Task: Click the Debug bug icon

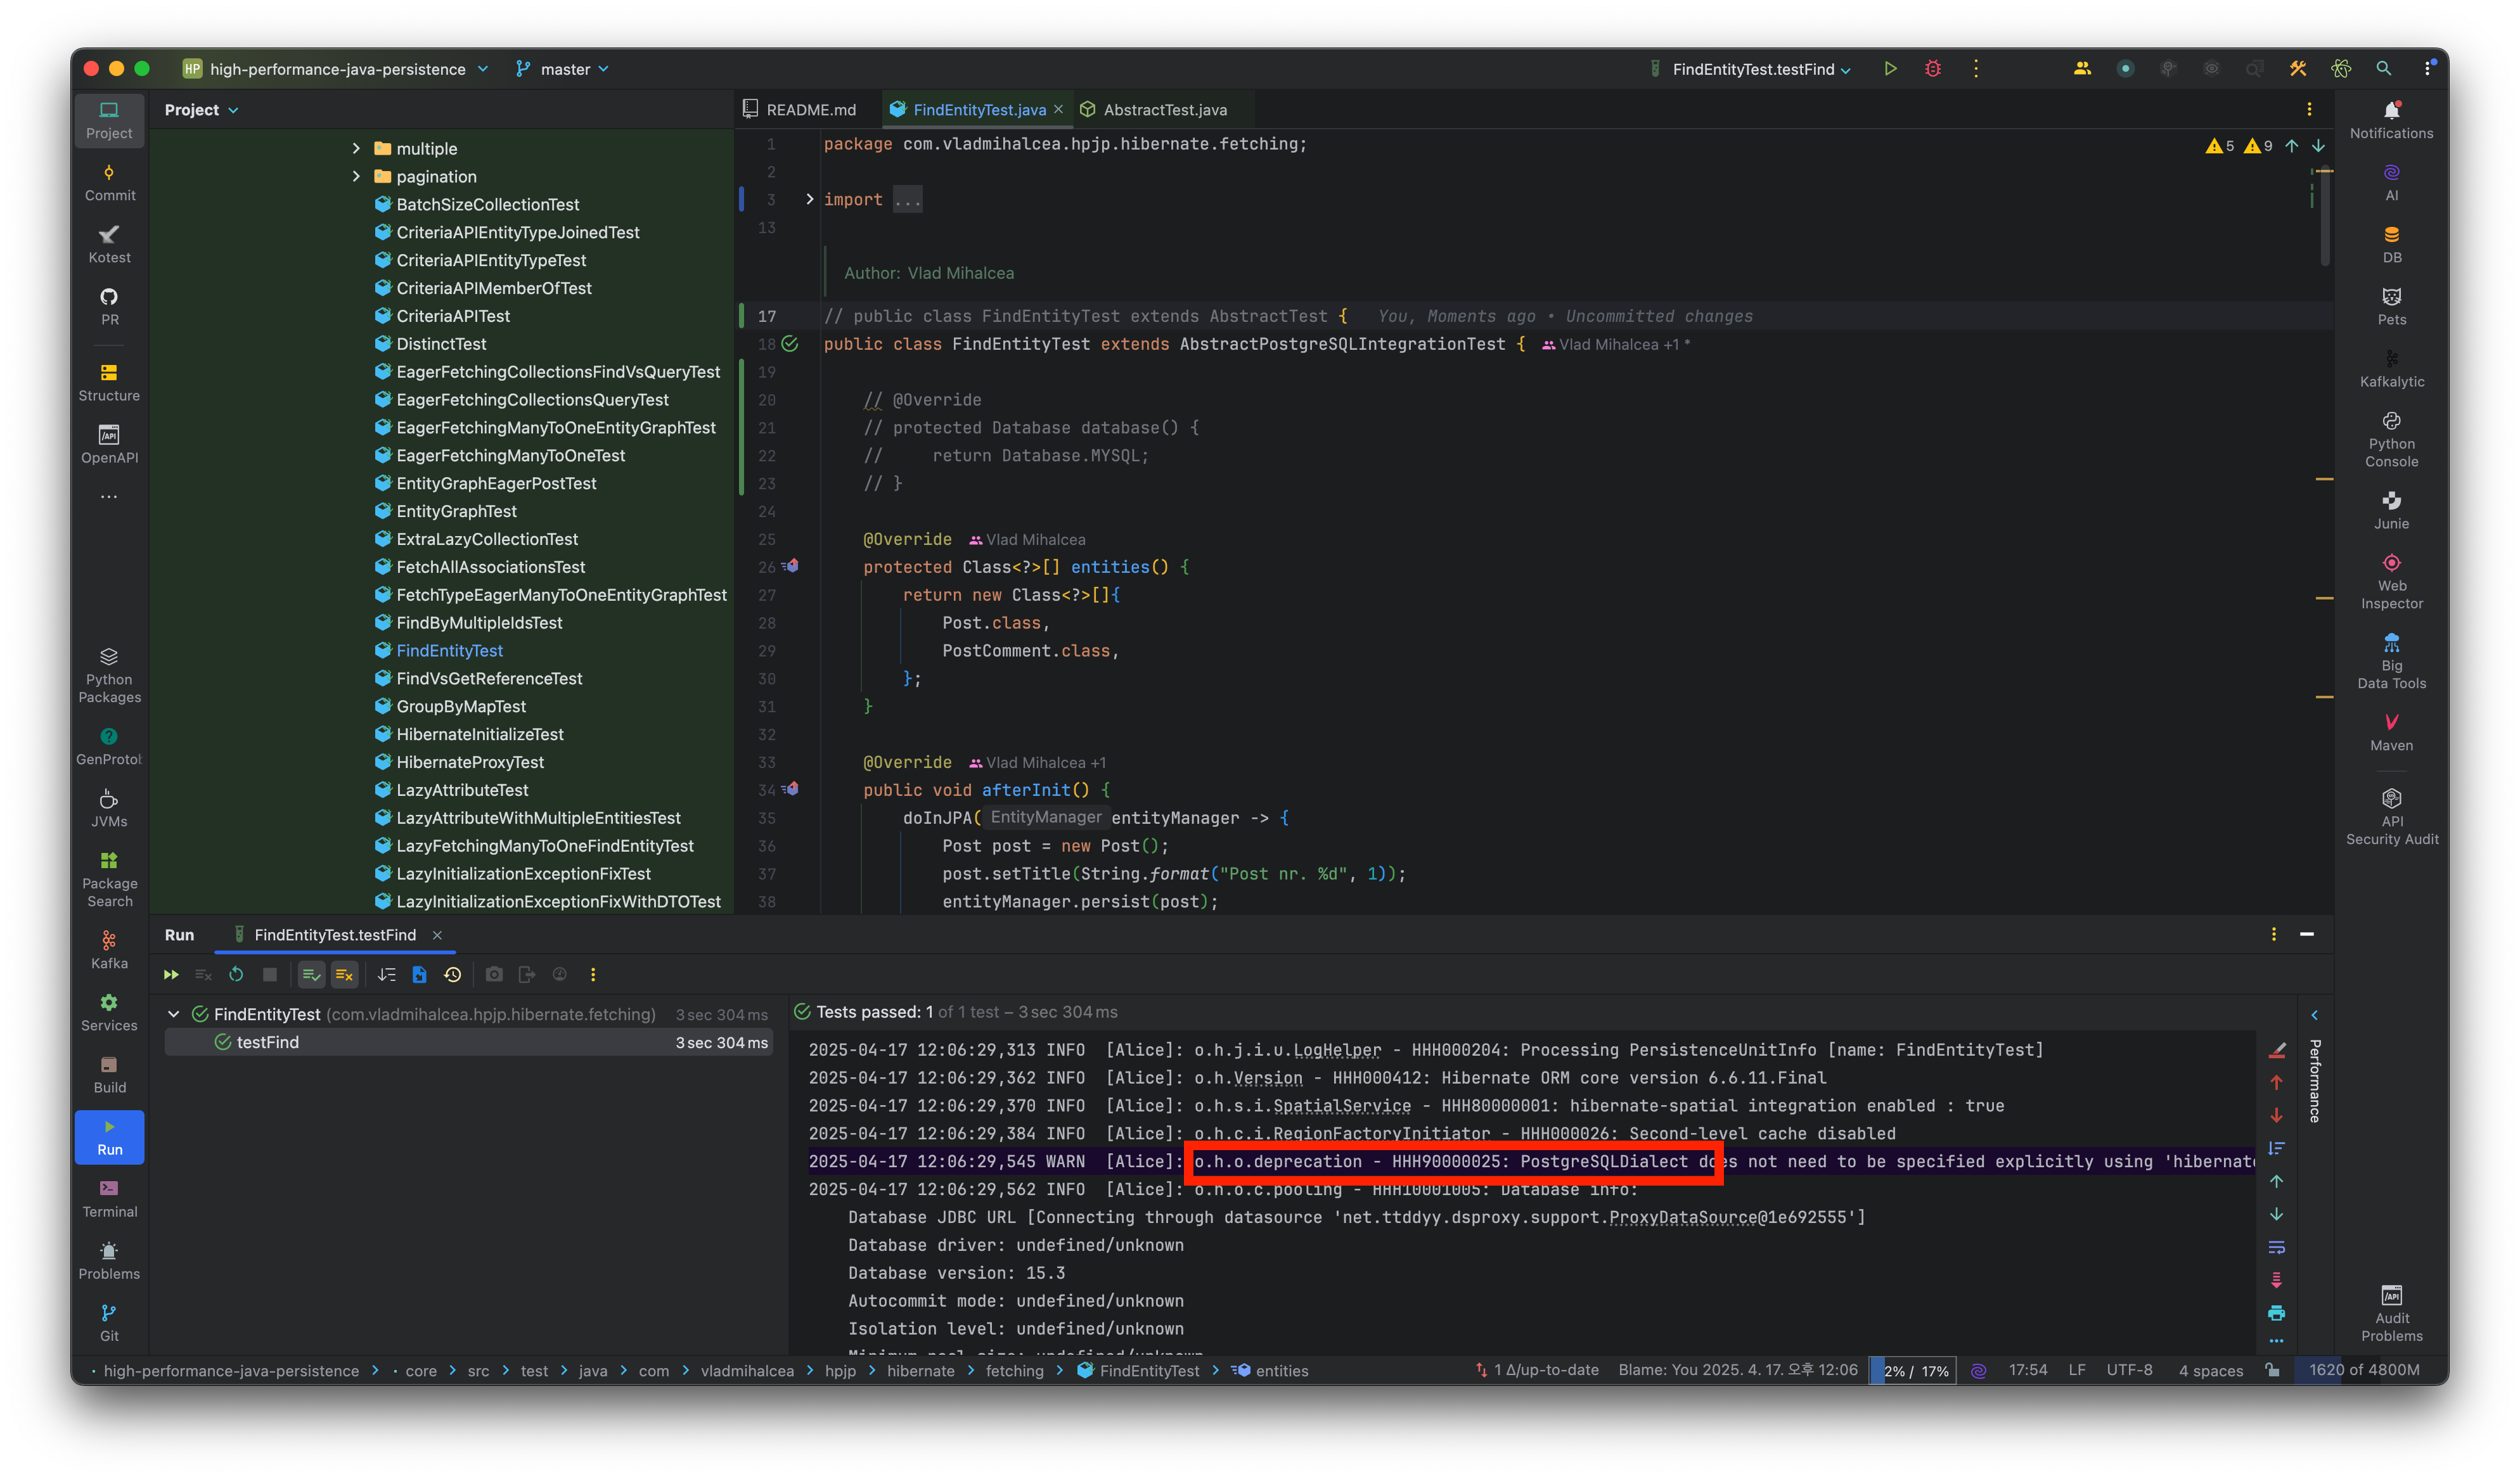Action: pyautogui.click(x=1932, y=69)
